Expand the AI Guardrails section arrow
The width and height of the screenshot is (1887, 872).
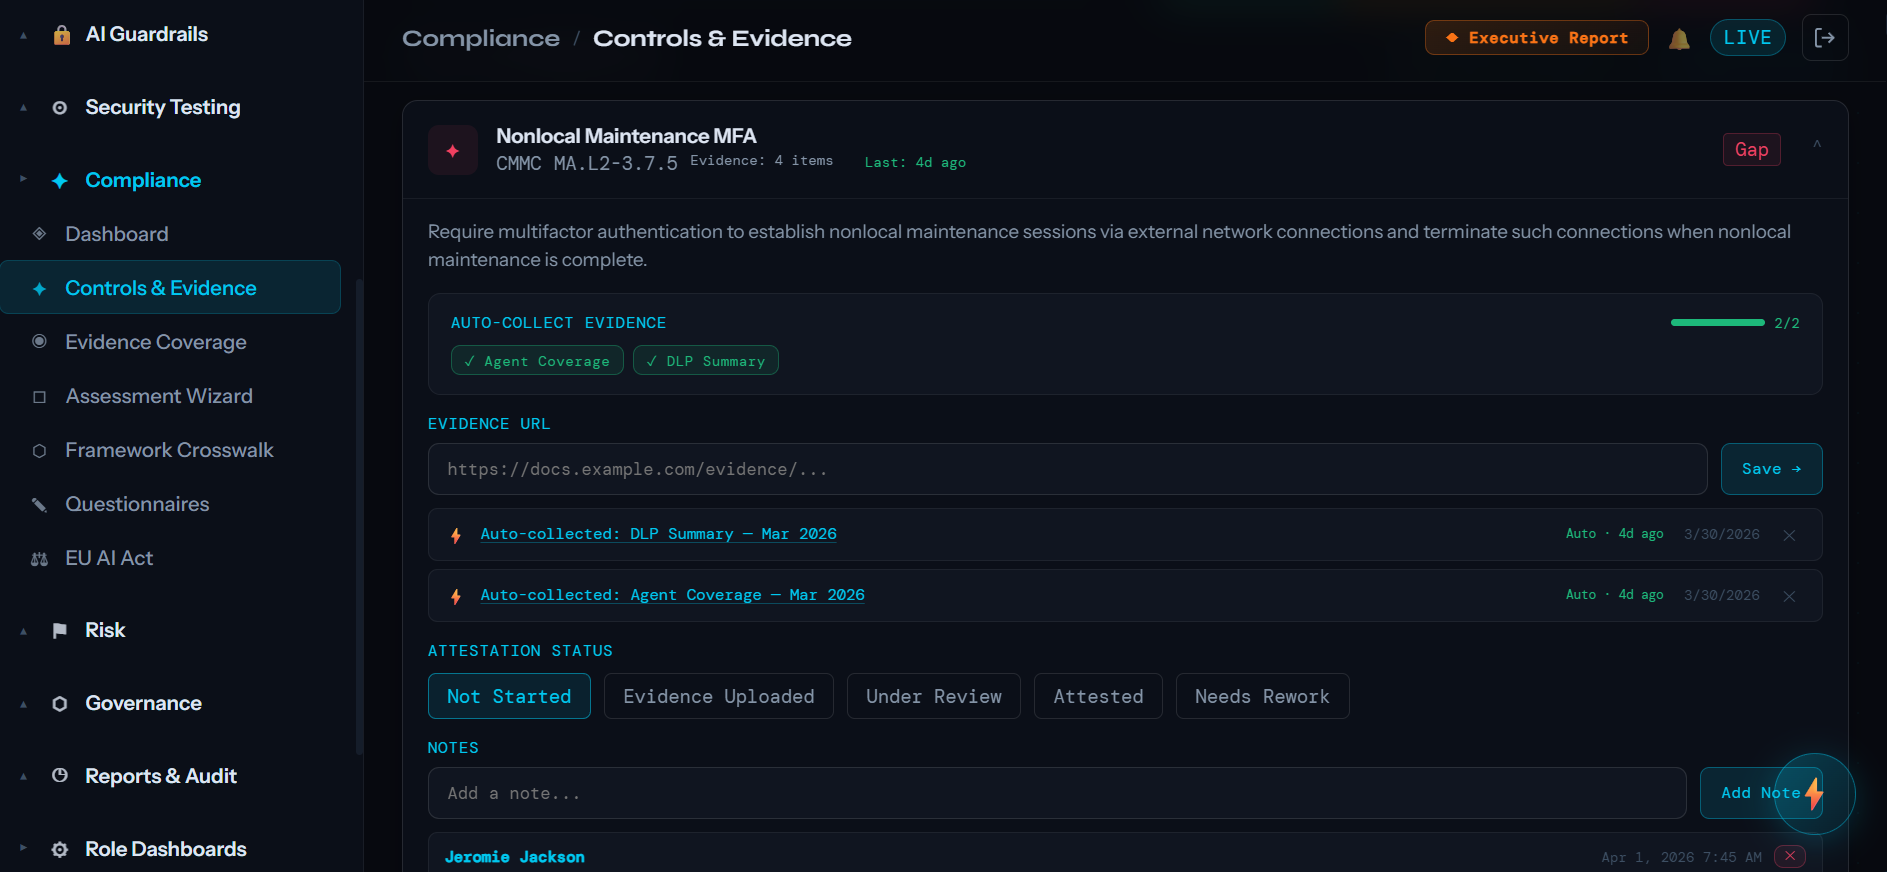click(24, 35)
